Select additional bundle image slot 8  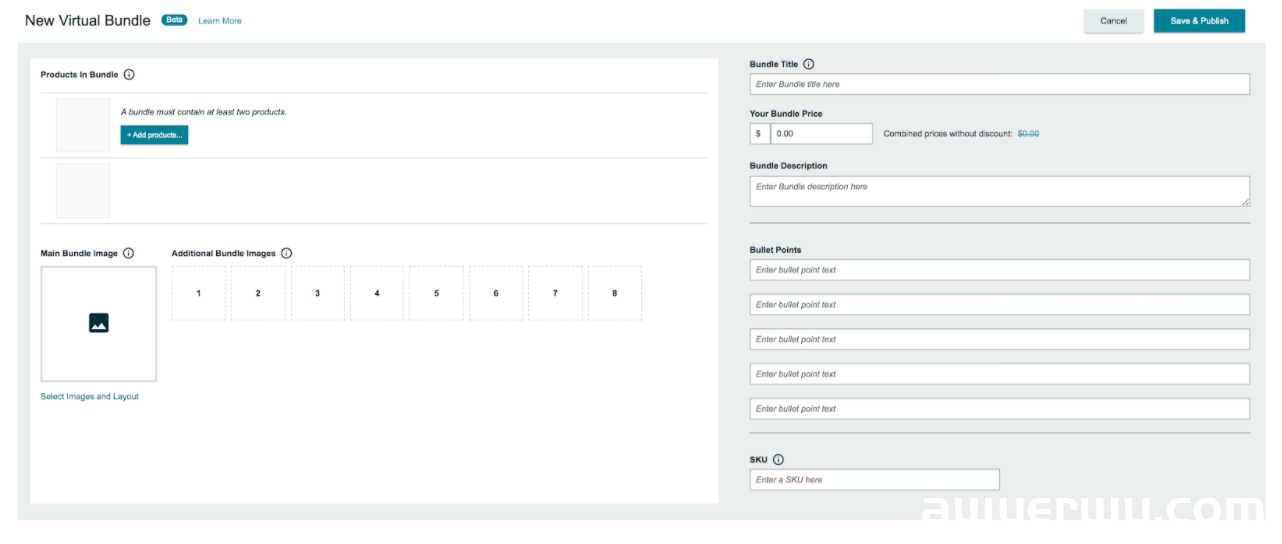615,293
